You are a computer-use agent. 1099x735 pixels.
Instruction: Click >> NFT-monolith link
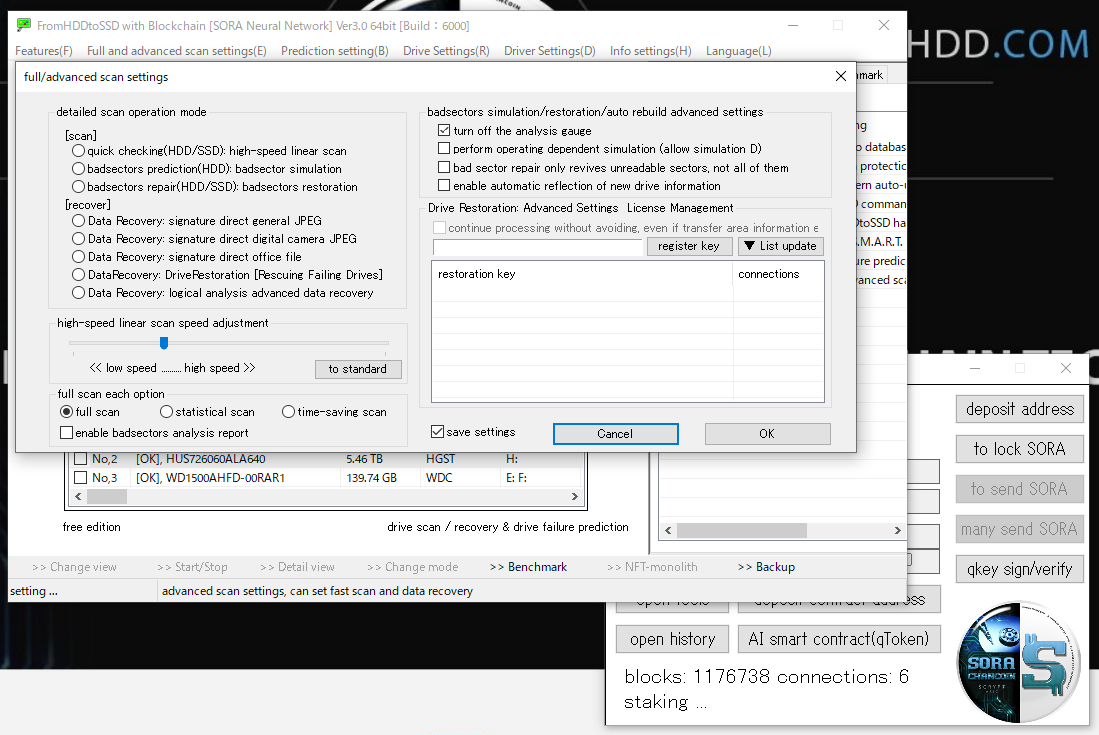[x=652, y=567]
